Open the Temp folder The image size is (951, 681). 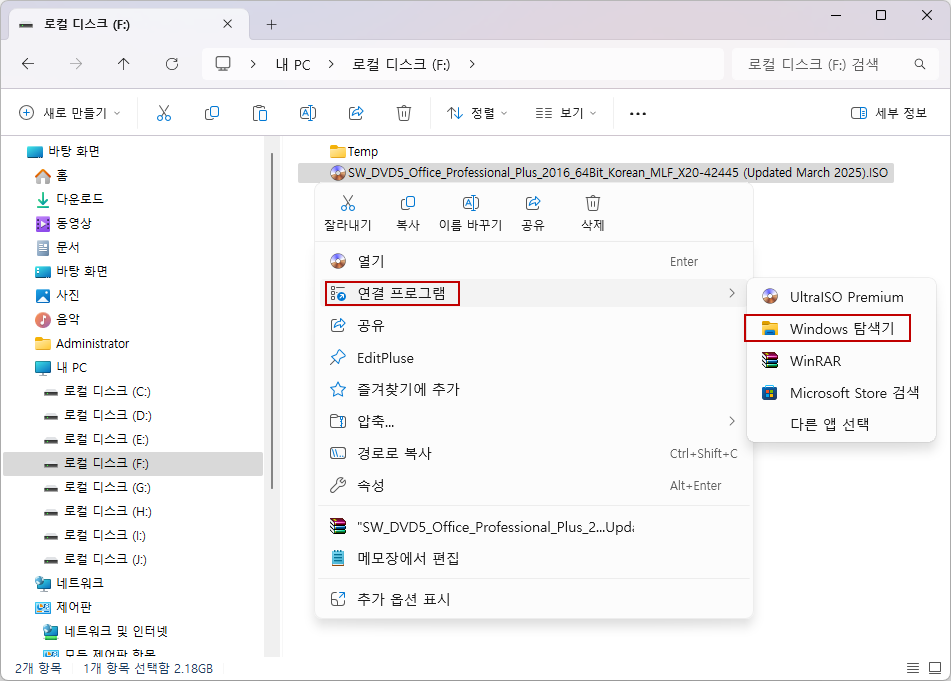pyautogui.click(x=354, y=152)
